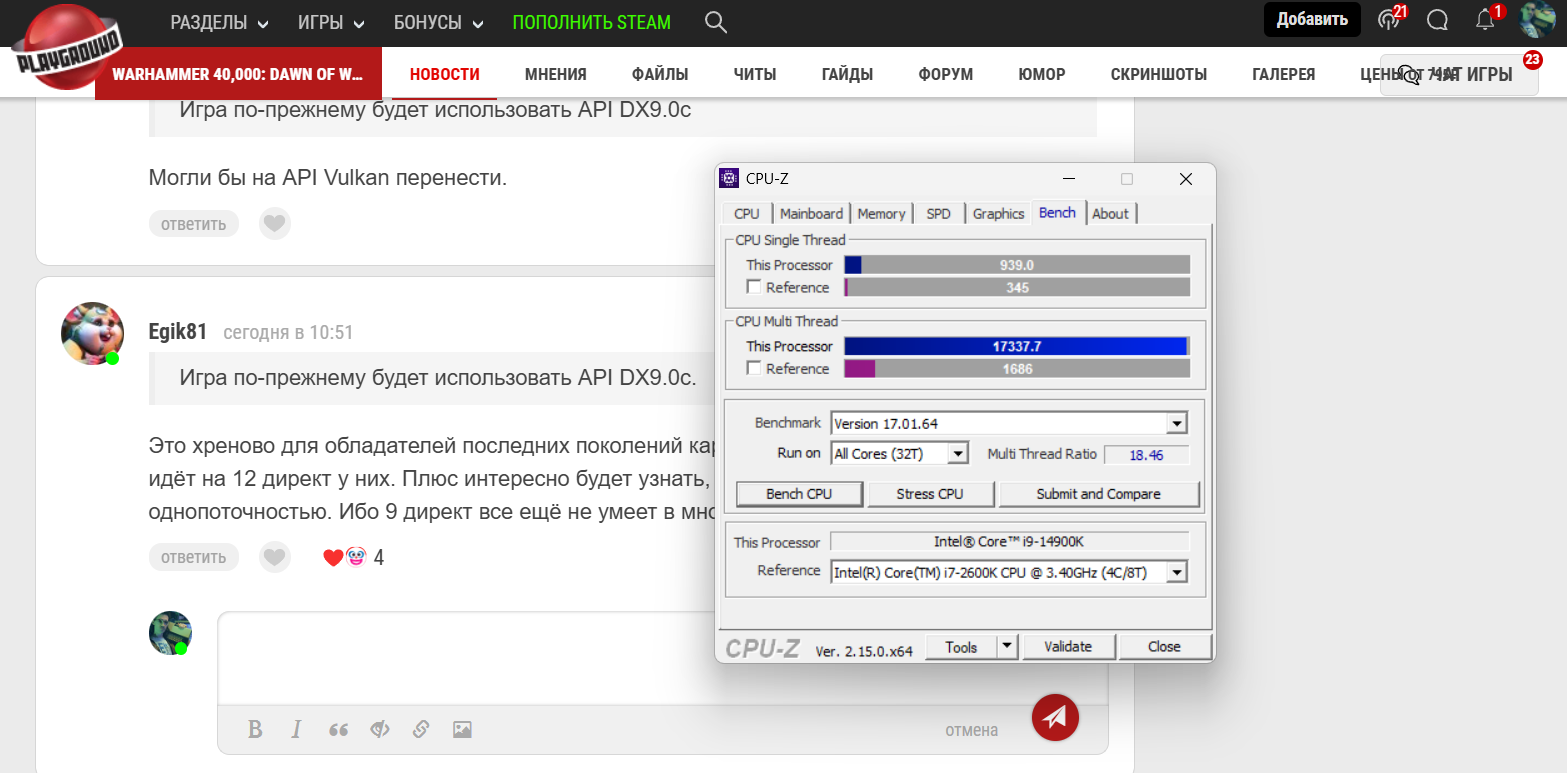The image size is (1567, 773).
Task: Switch to the SPD tab
Action: point(938,213)
